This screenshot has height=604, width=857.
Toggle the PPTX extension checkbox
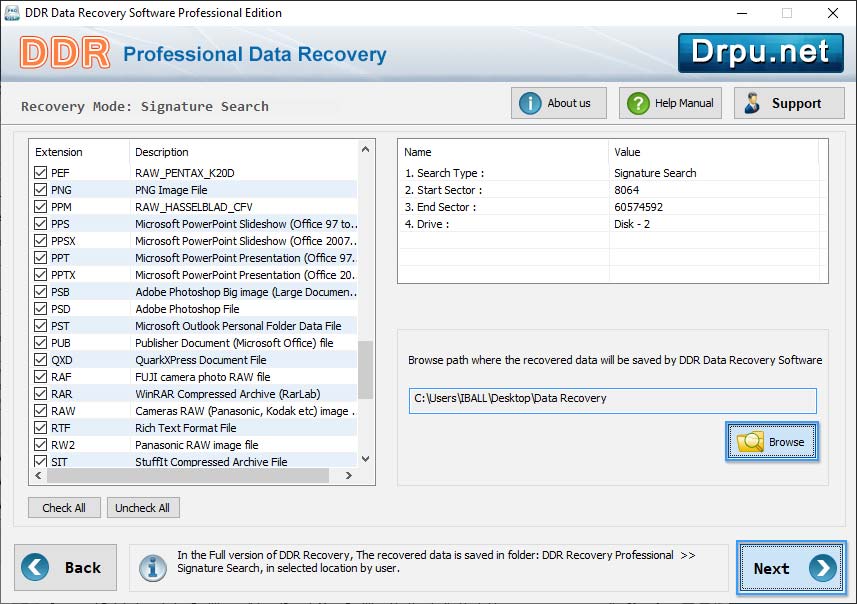(40, 274)
